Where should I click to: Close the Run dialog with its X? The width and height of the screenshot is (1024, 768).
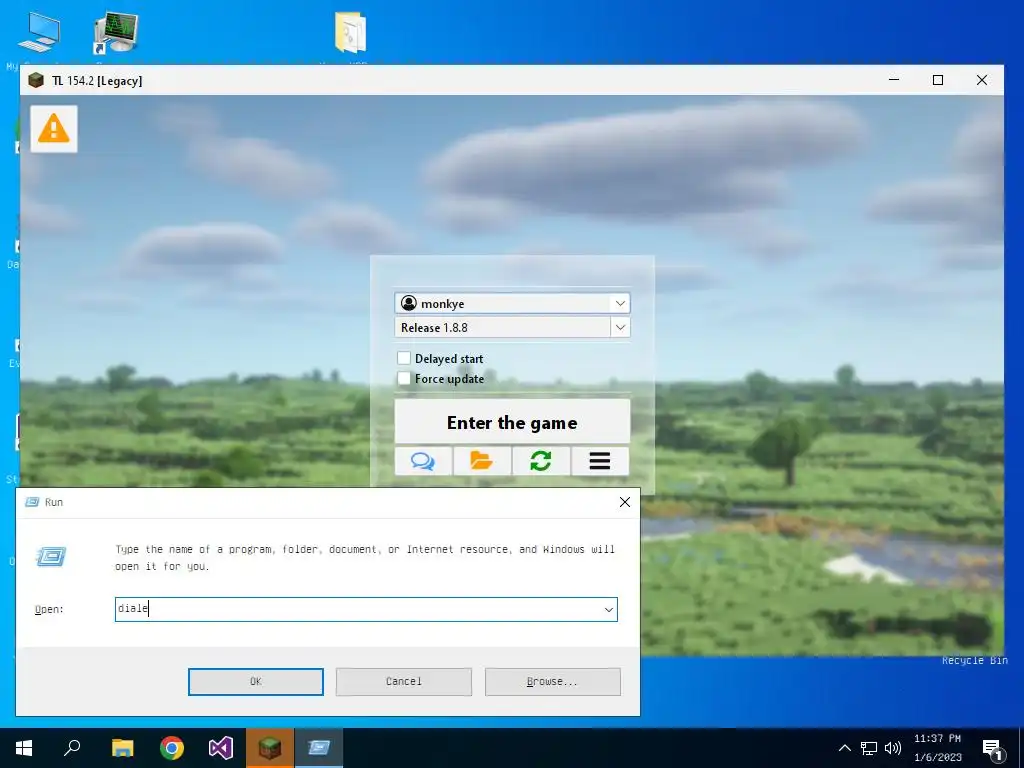click(624, 502)
